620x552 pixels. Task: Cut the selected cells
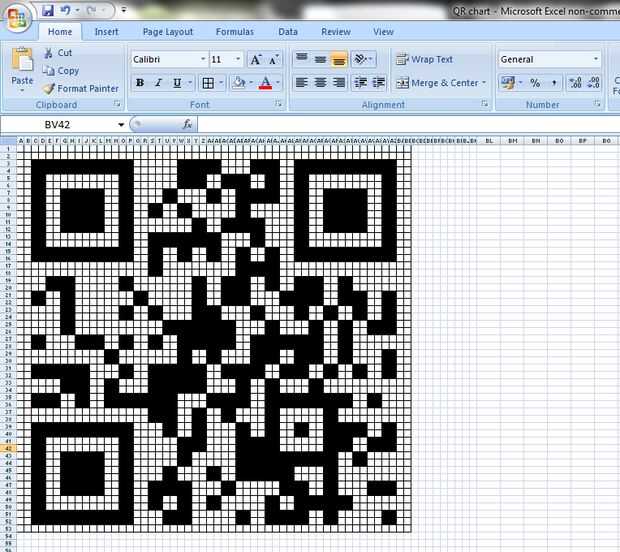coord(58,53)
